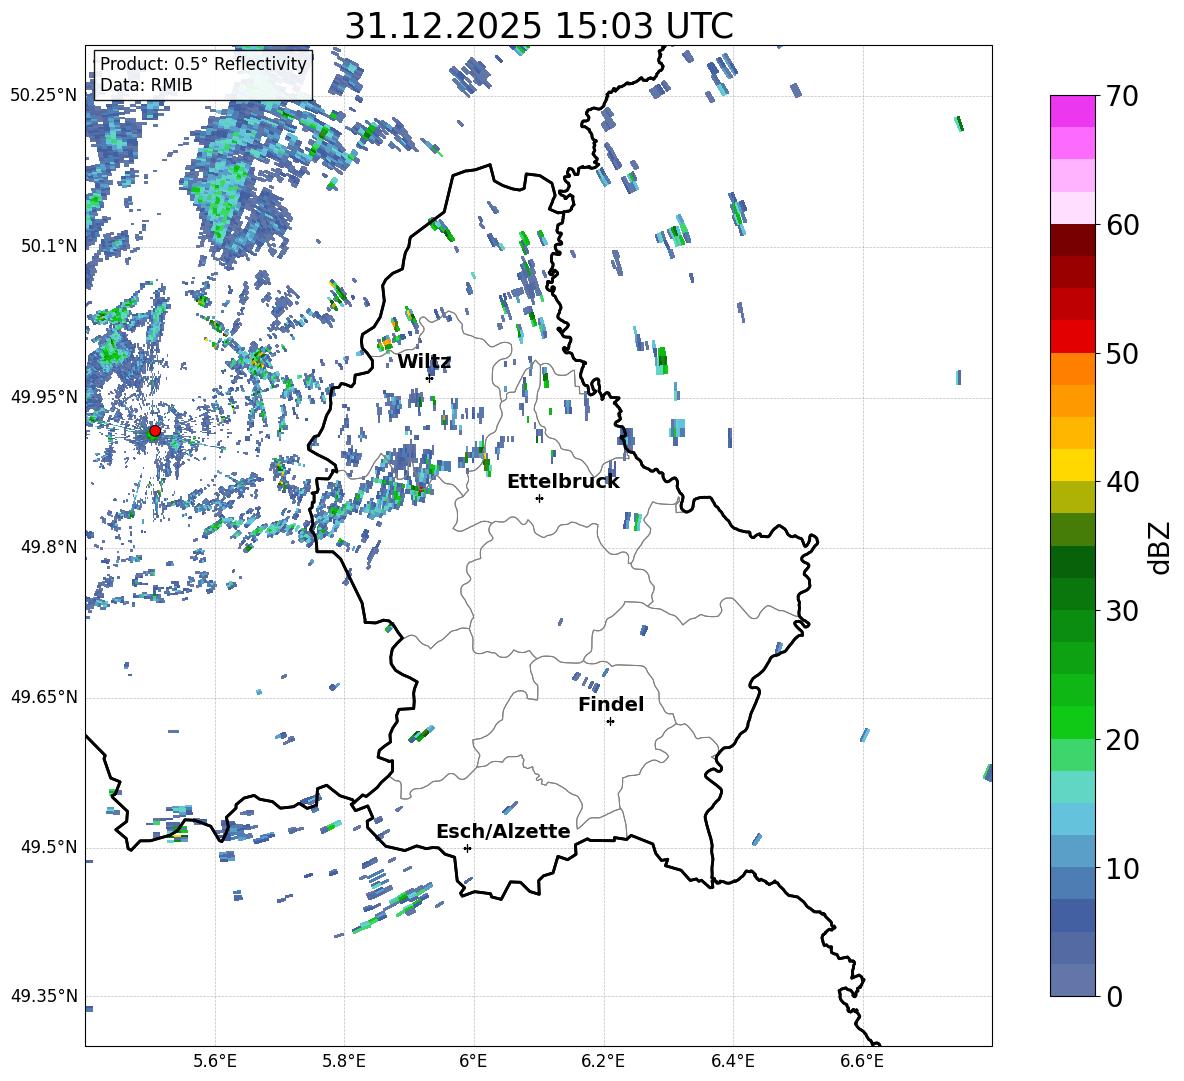Click the title 31.12.2025 15:03 UTC
Screen dimensions: 1184x1081
(539, 26)
